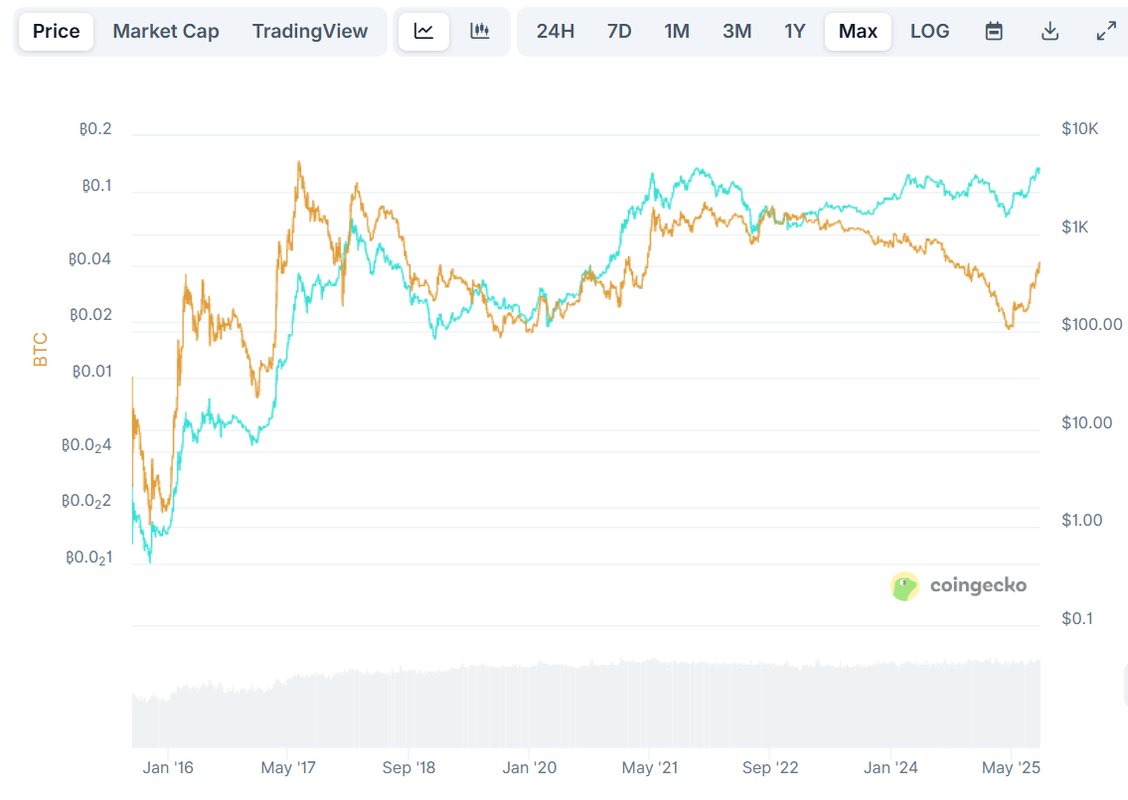The height and width of the screenshot is (800, 1128).
Task: Set time range to 7D
Action: 619,32
